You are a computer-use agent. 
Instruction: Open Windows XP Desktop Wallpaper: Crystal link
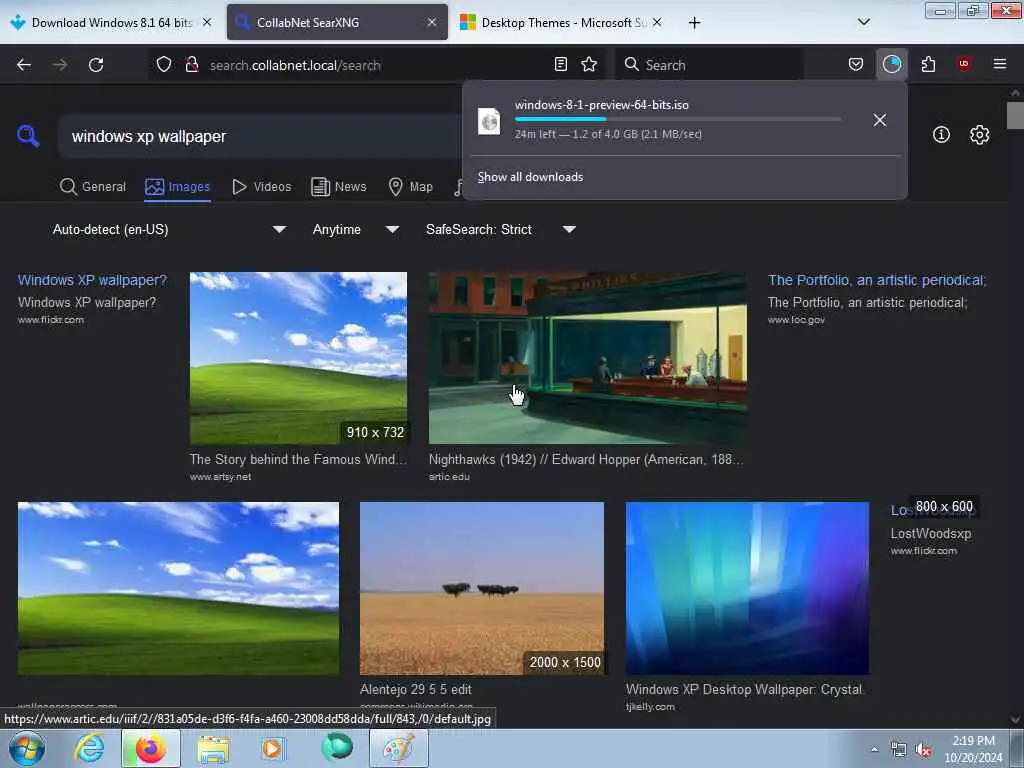click(745, 689)
